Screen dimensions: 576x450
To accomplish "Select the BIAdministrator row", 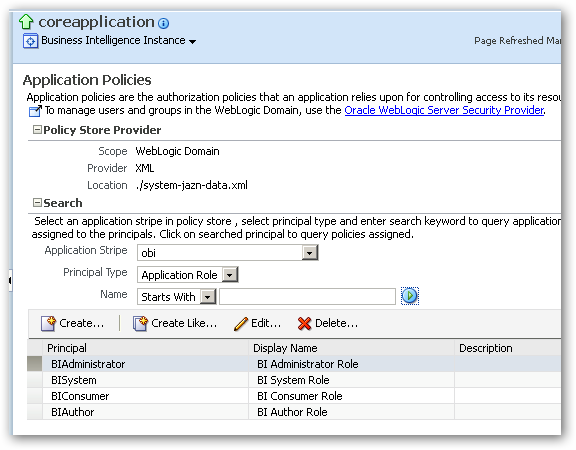I will (294, 364).
